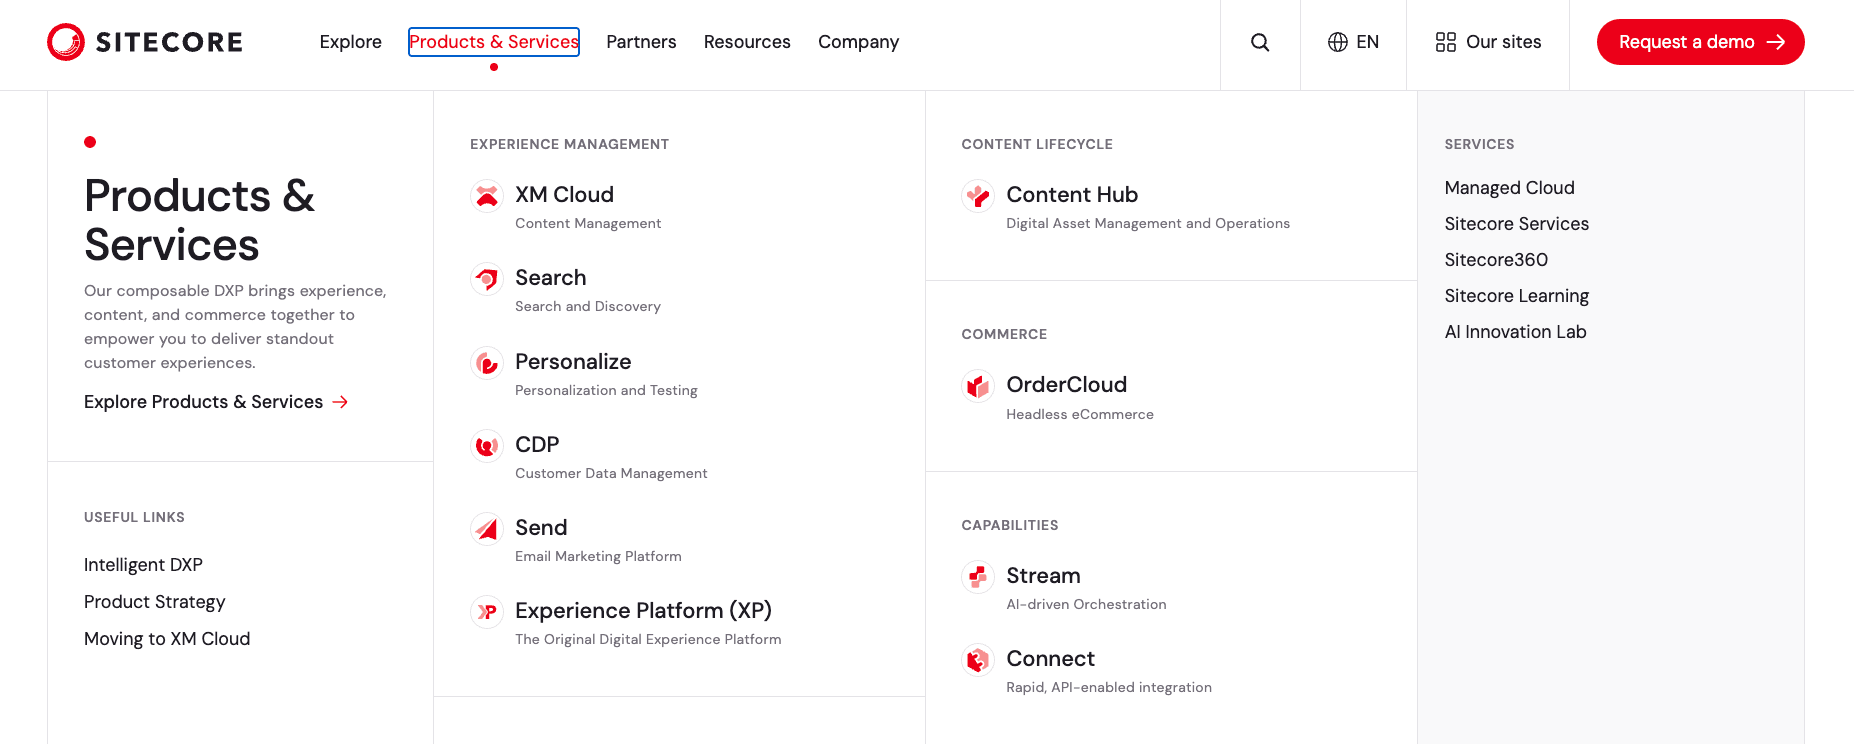1854x744 pixels.
Task: Open the EN language selector
Action: coord(1353,42)
